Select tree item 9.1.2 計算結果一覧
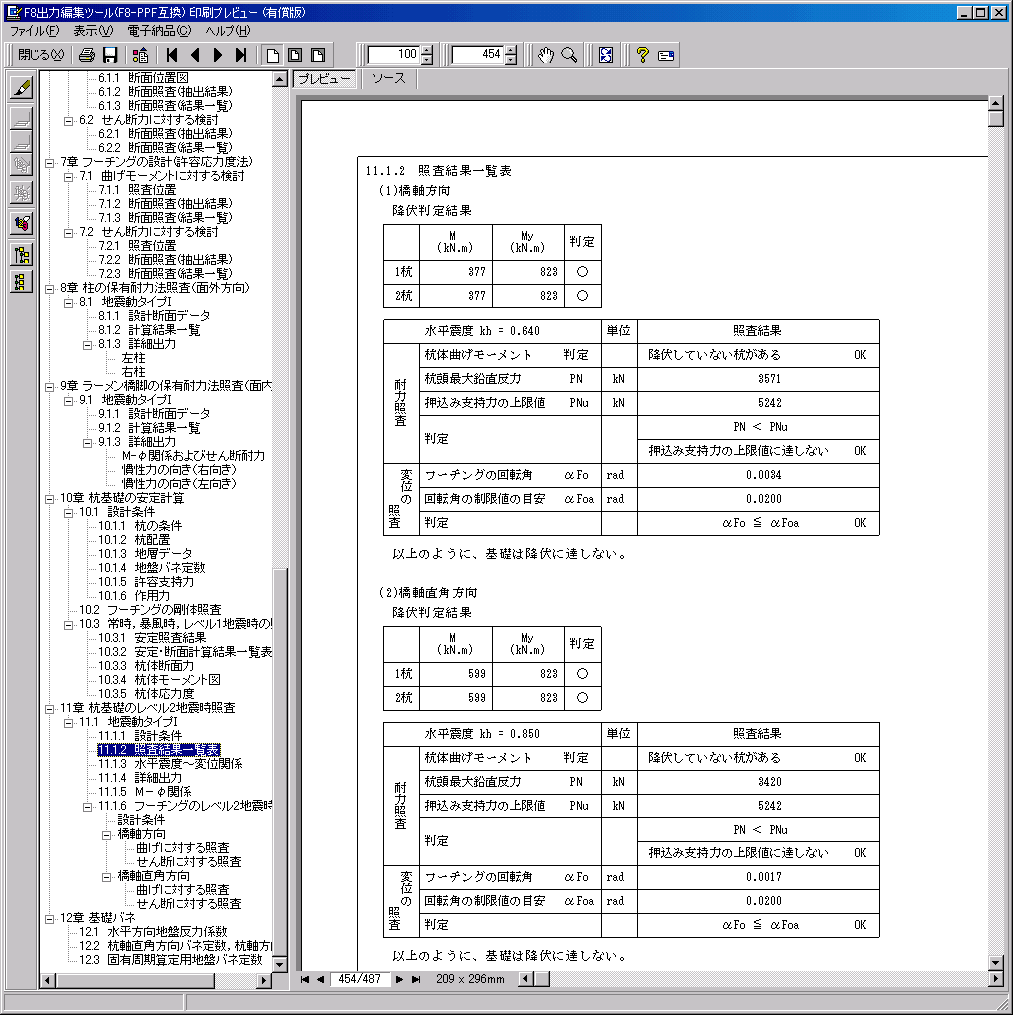1013x1015 pixels. [149, 428]
